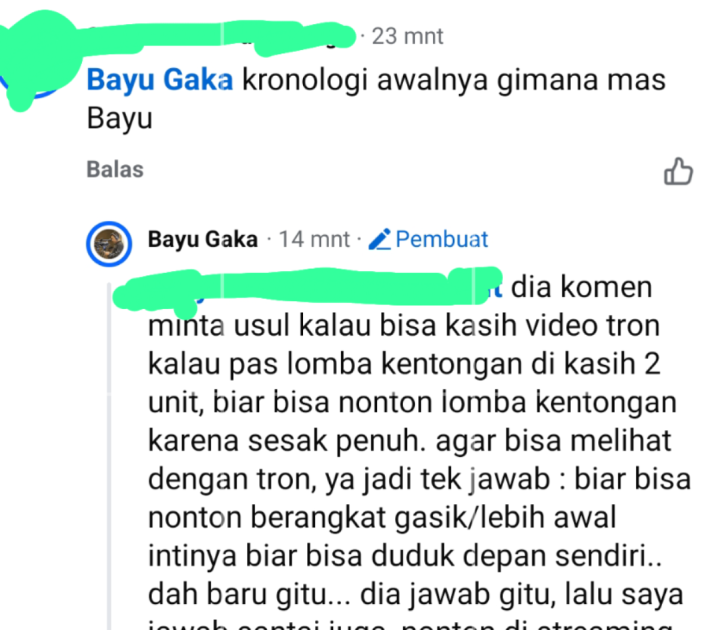Tap the grey vertical reply thread line
Viewport: 712px width, 630px height.
pyautogui.click(x=109, y=456)
